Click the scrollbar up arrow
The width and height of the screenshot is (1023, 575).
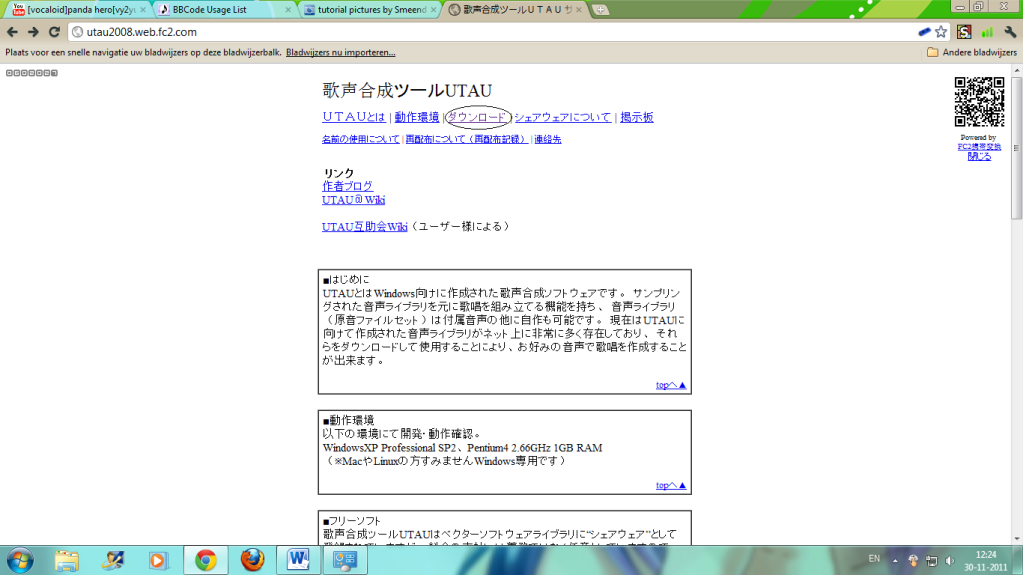click(x=1016, y=70)
